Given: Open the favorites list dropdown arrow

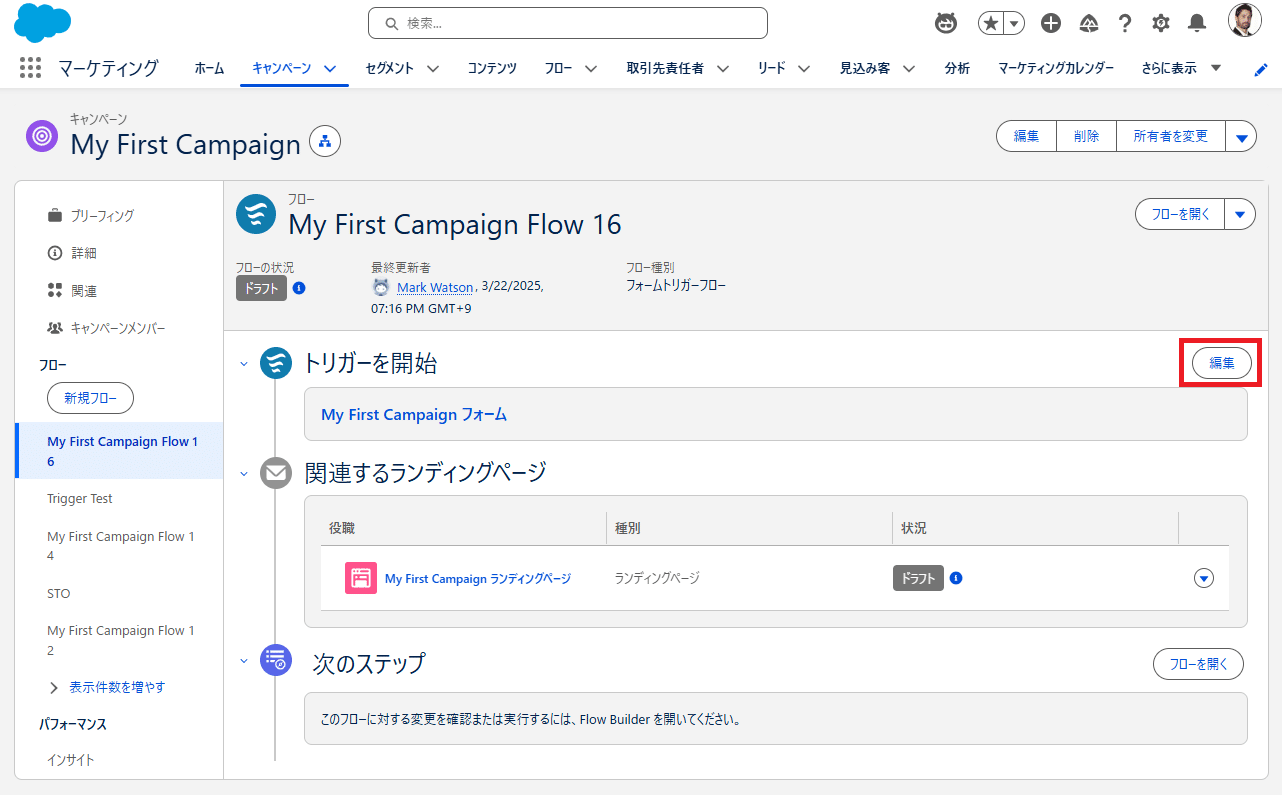Looking at the screenshot, I should [x=1015, y=23].
